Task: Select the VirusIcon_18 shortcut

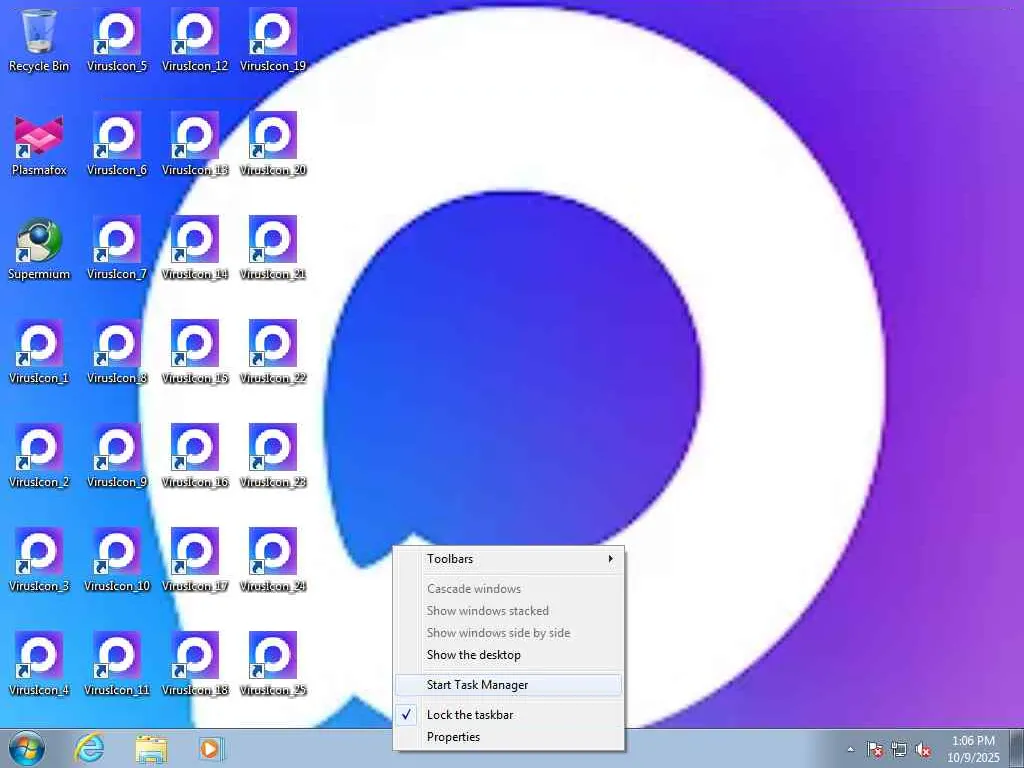Action: [x=195, y=664]
